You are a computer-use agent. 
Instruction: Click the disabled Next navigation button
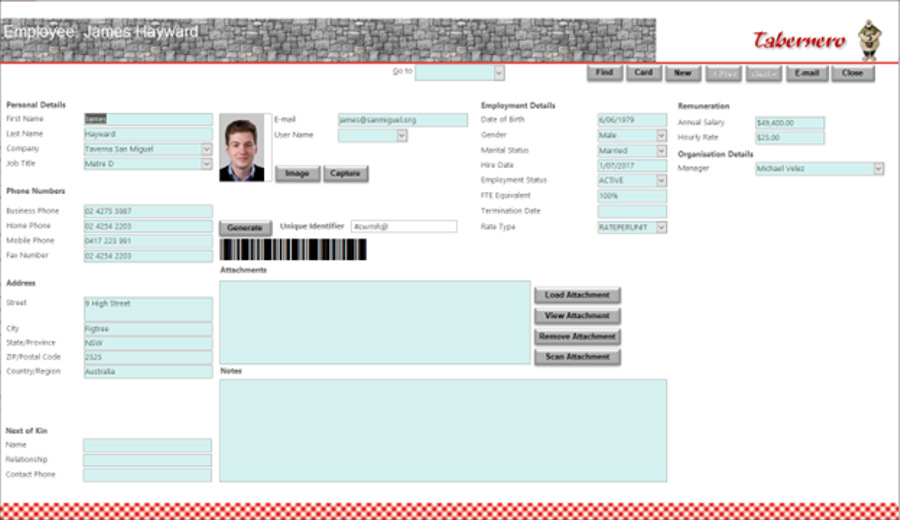[x=763, y=73]
